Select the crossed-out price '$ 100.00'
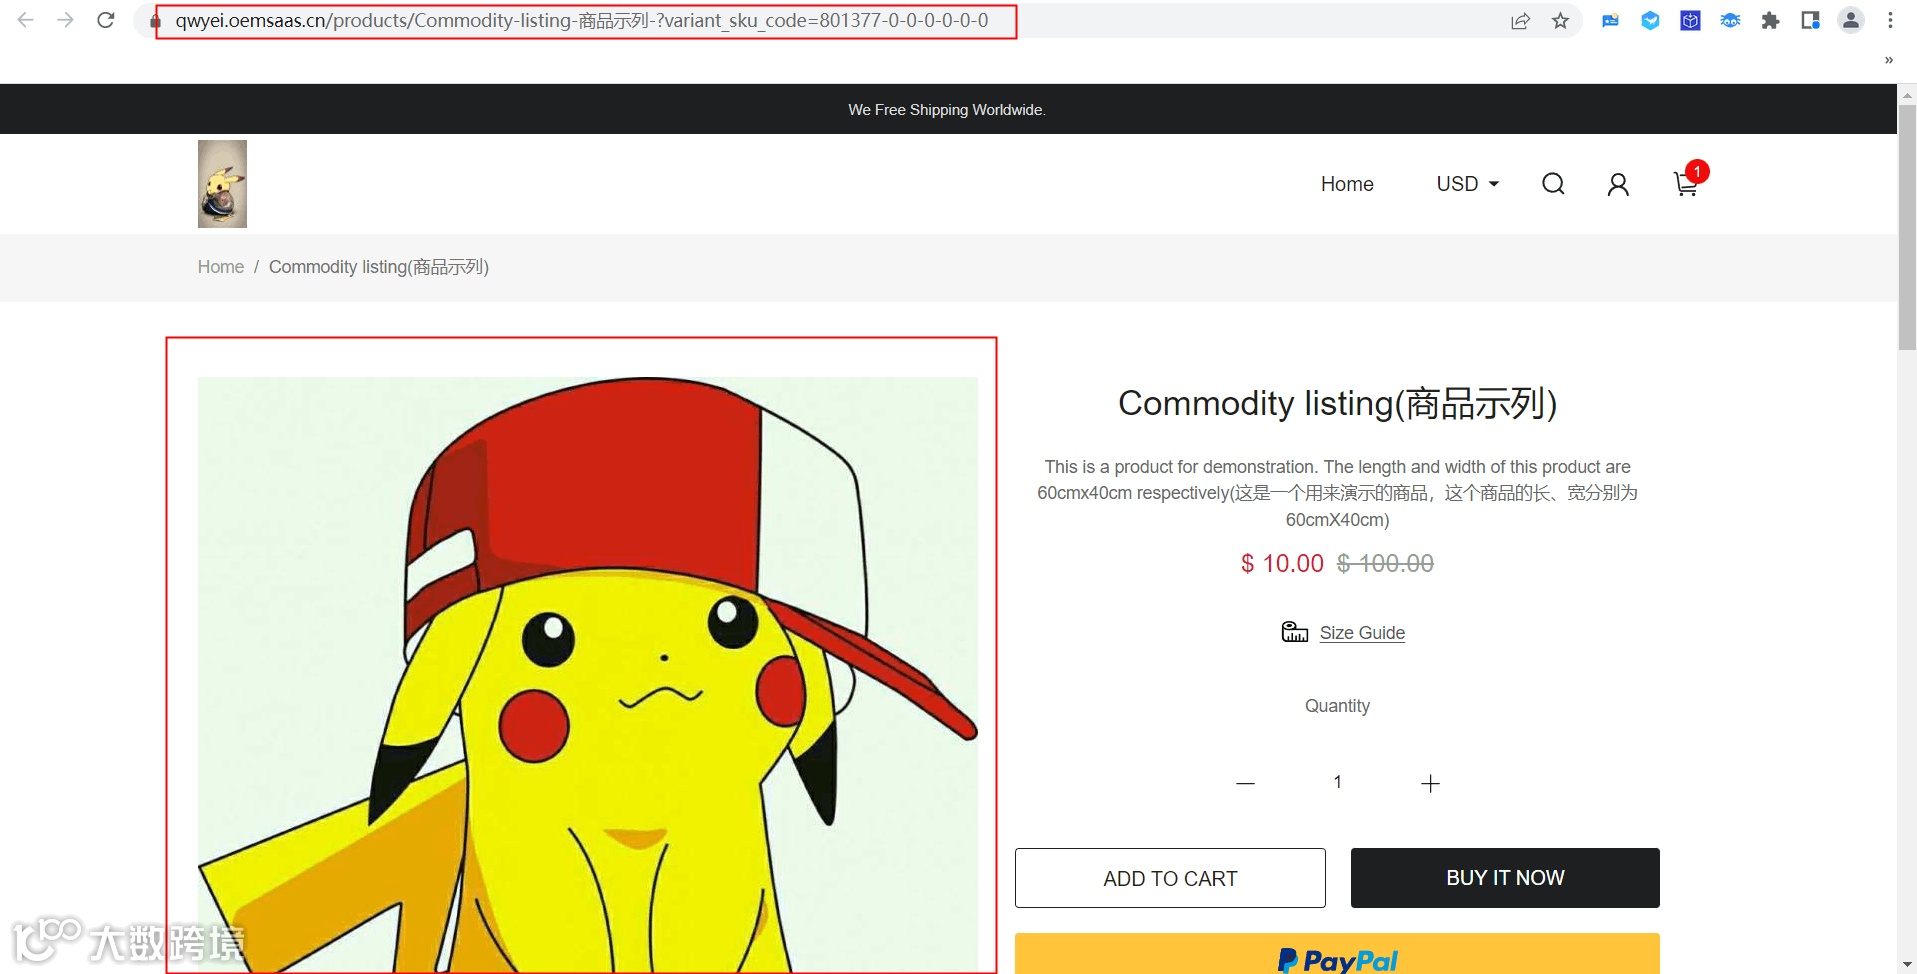The image size is (1917, 974). (1385, 564)
